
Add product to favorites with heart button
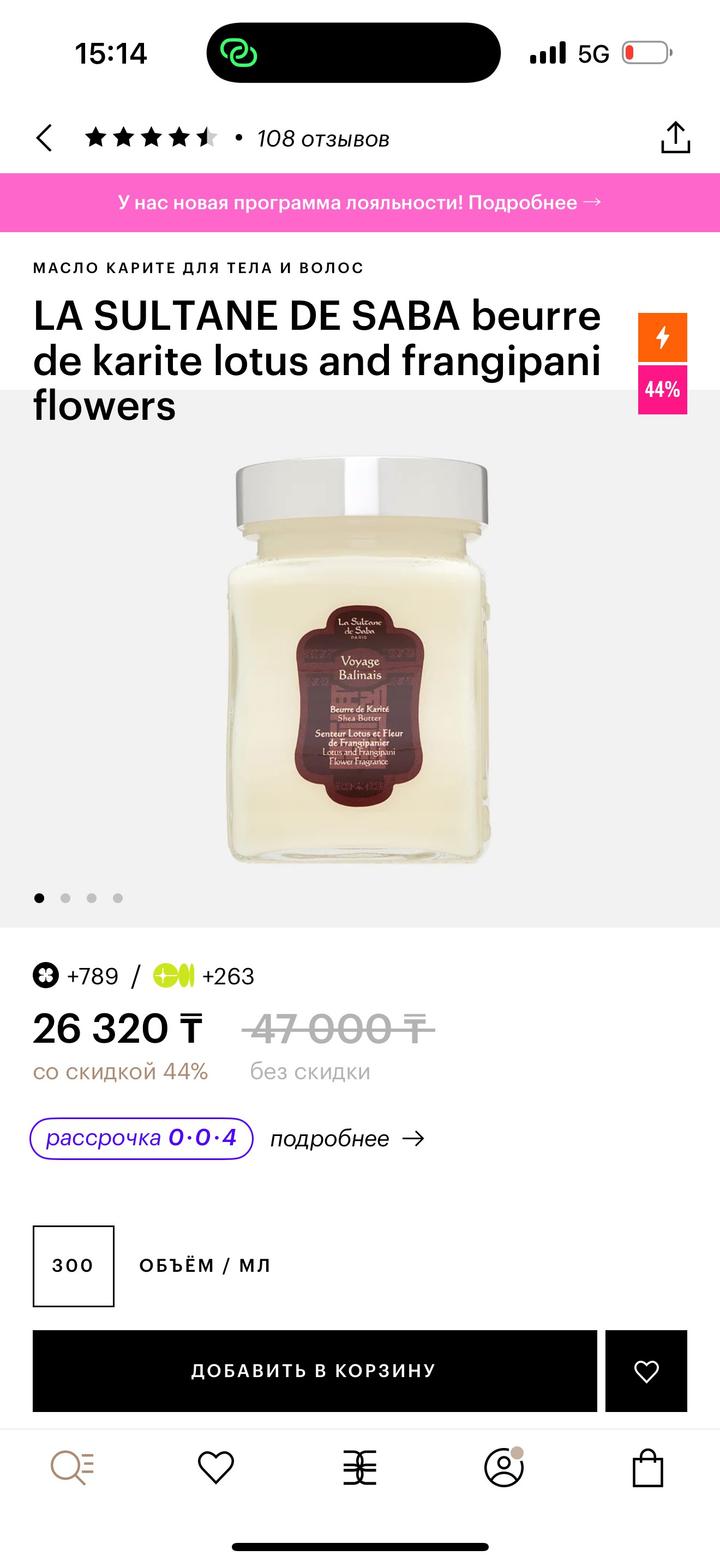(x=646, y=1371)
